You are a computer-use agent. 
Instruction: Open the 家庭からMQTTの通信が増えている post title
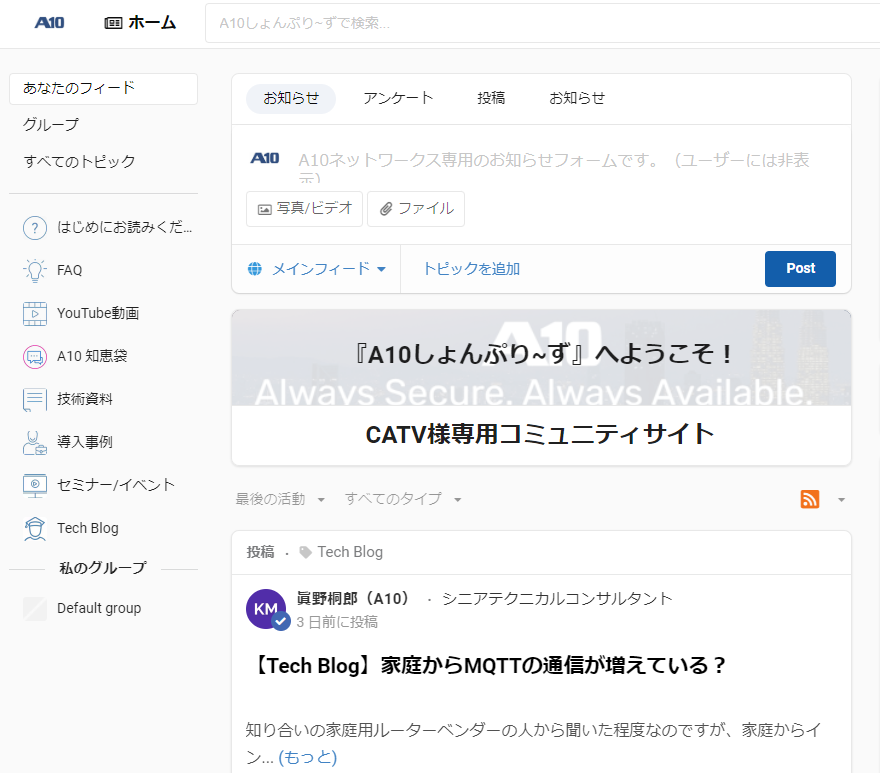(488, 666)
